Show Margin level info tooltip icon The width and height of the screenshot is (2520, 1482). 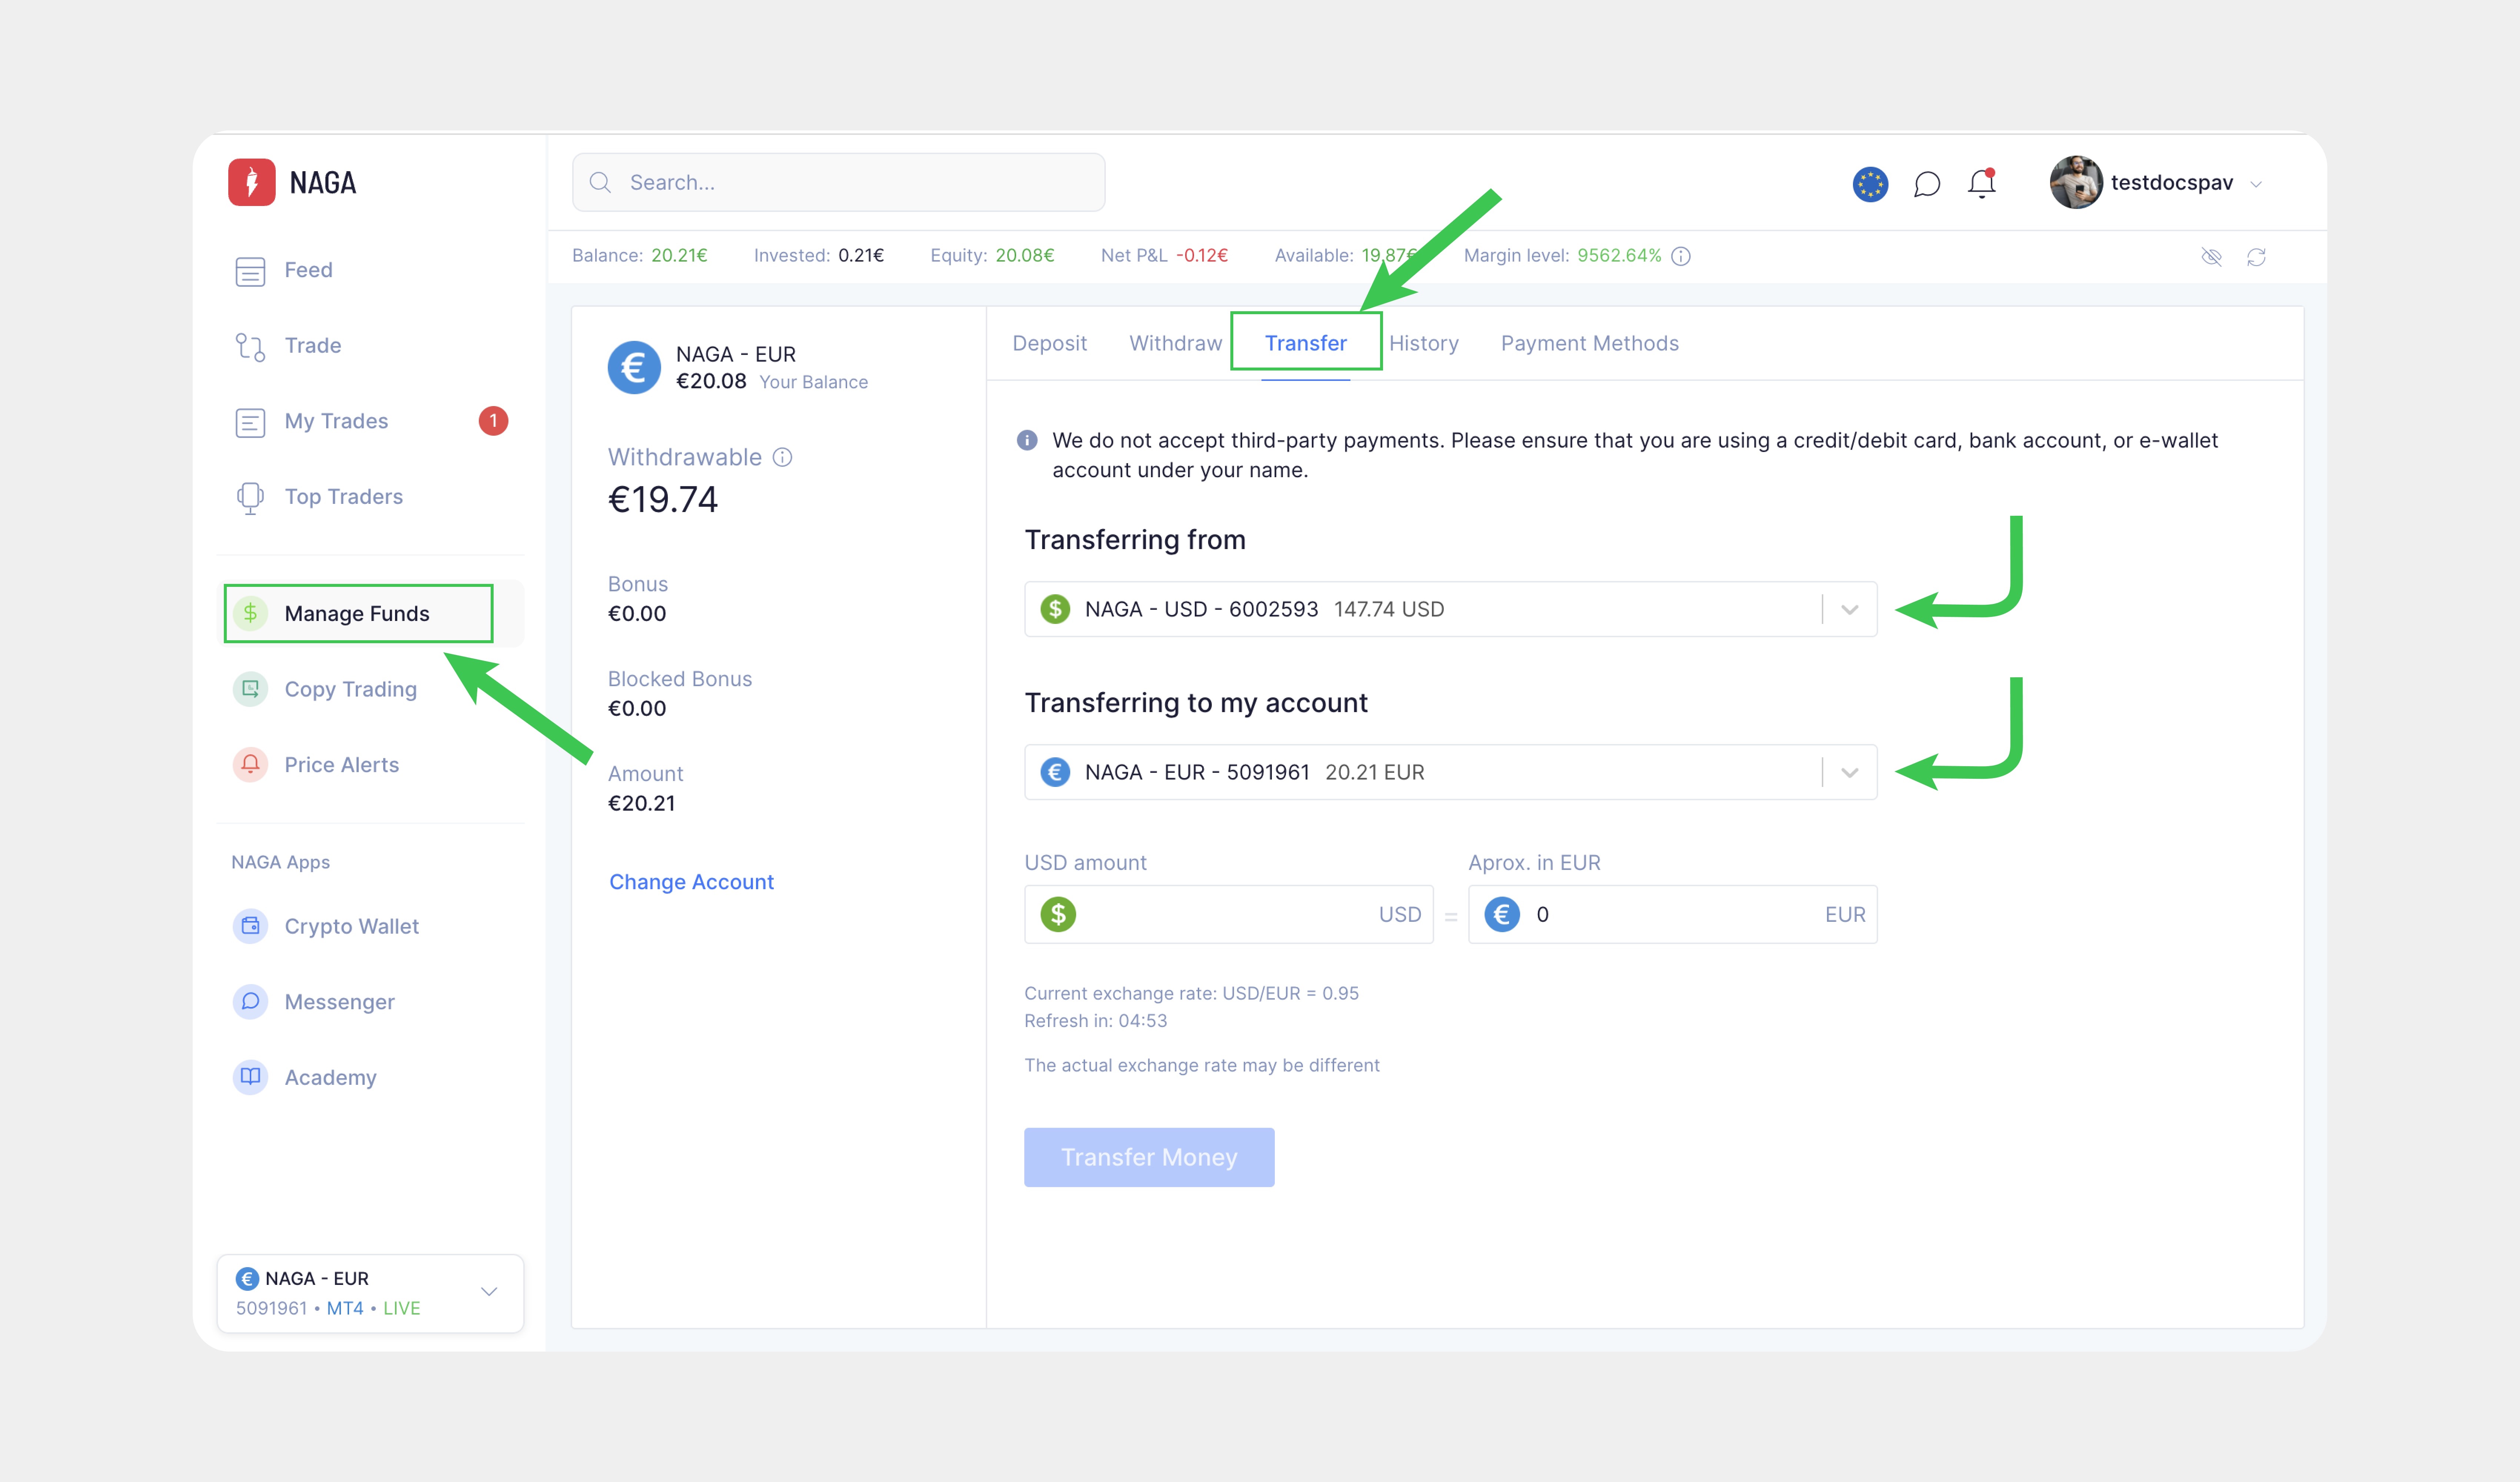pos(1681,256)
